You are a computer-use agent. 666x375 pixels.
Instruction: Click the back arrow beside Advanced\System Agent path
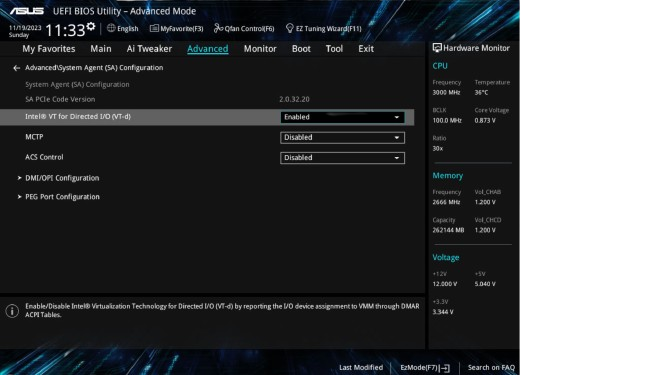click(17, 68)
